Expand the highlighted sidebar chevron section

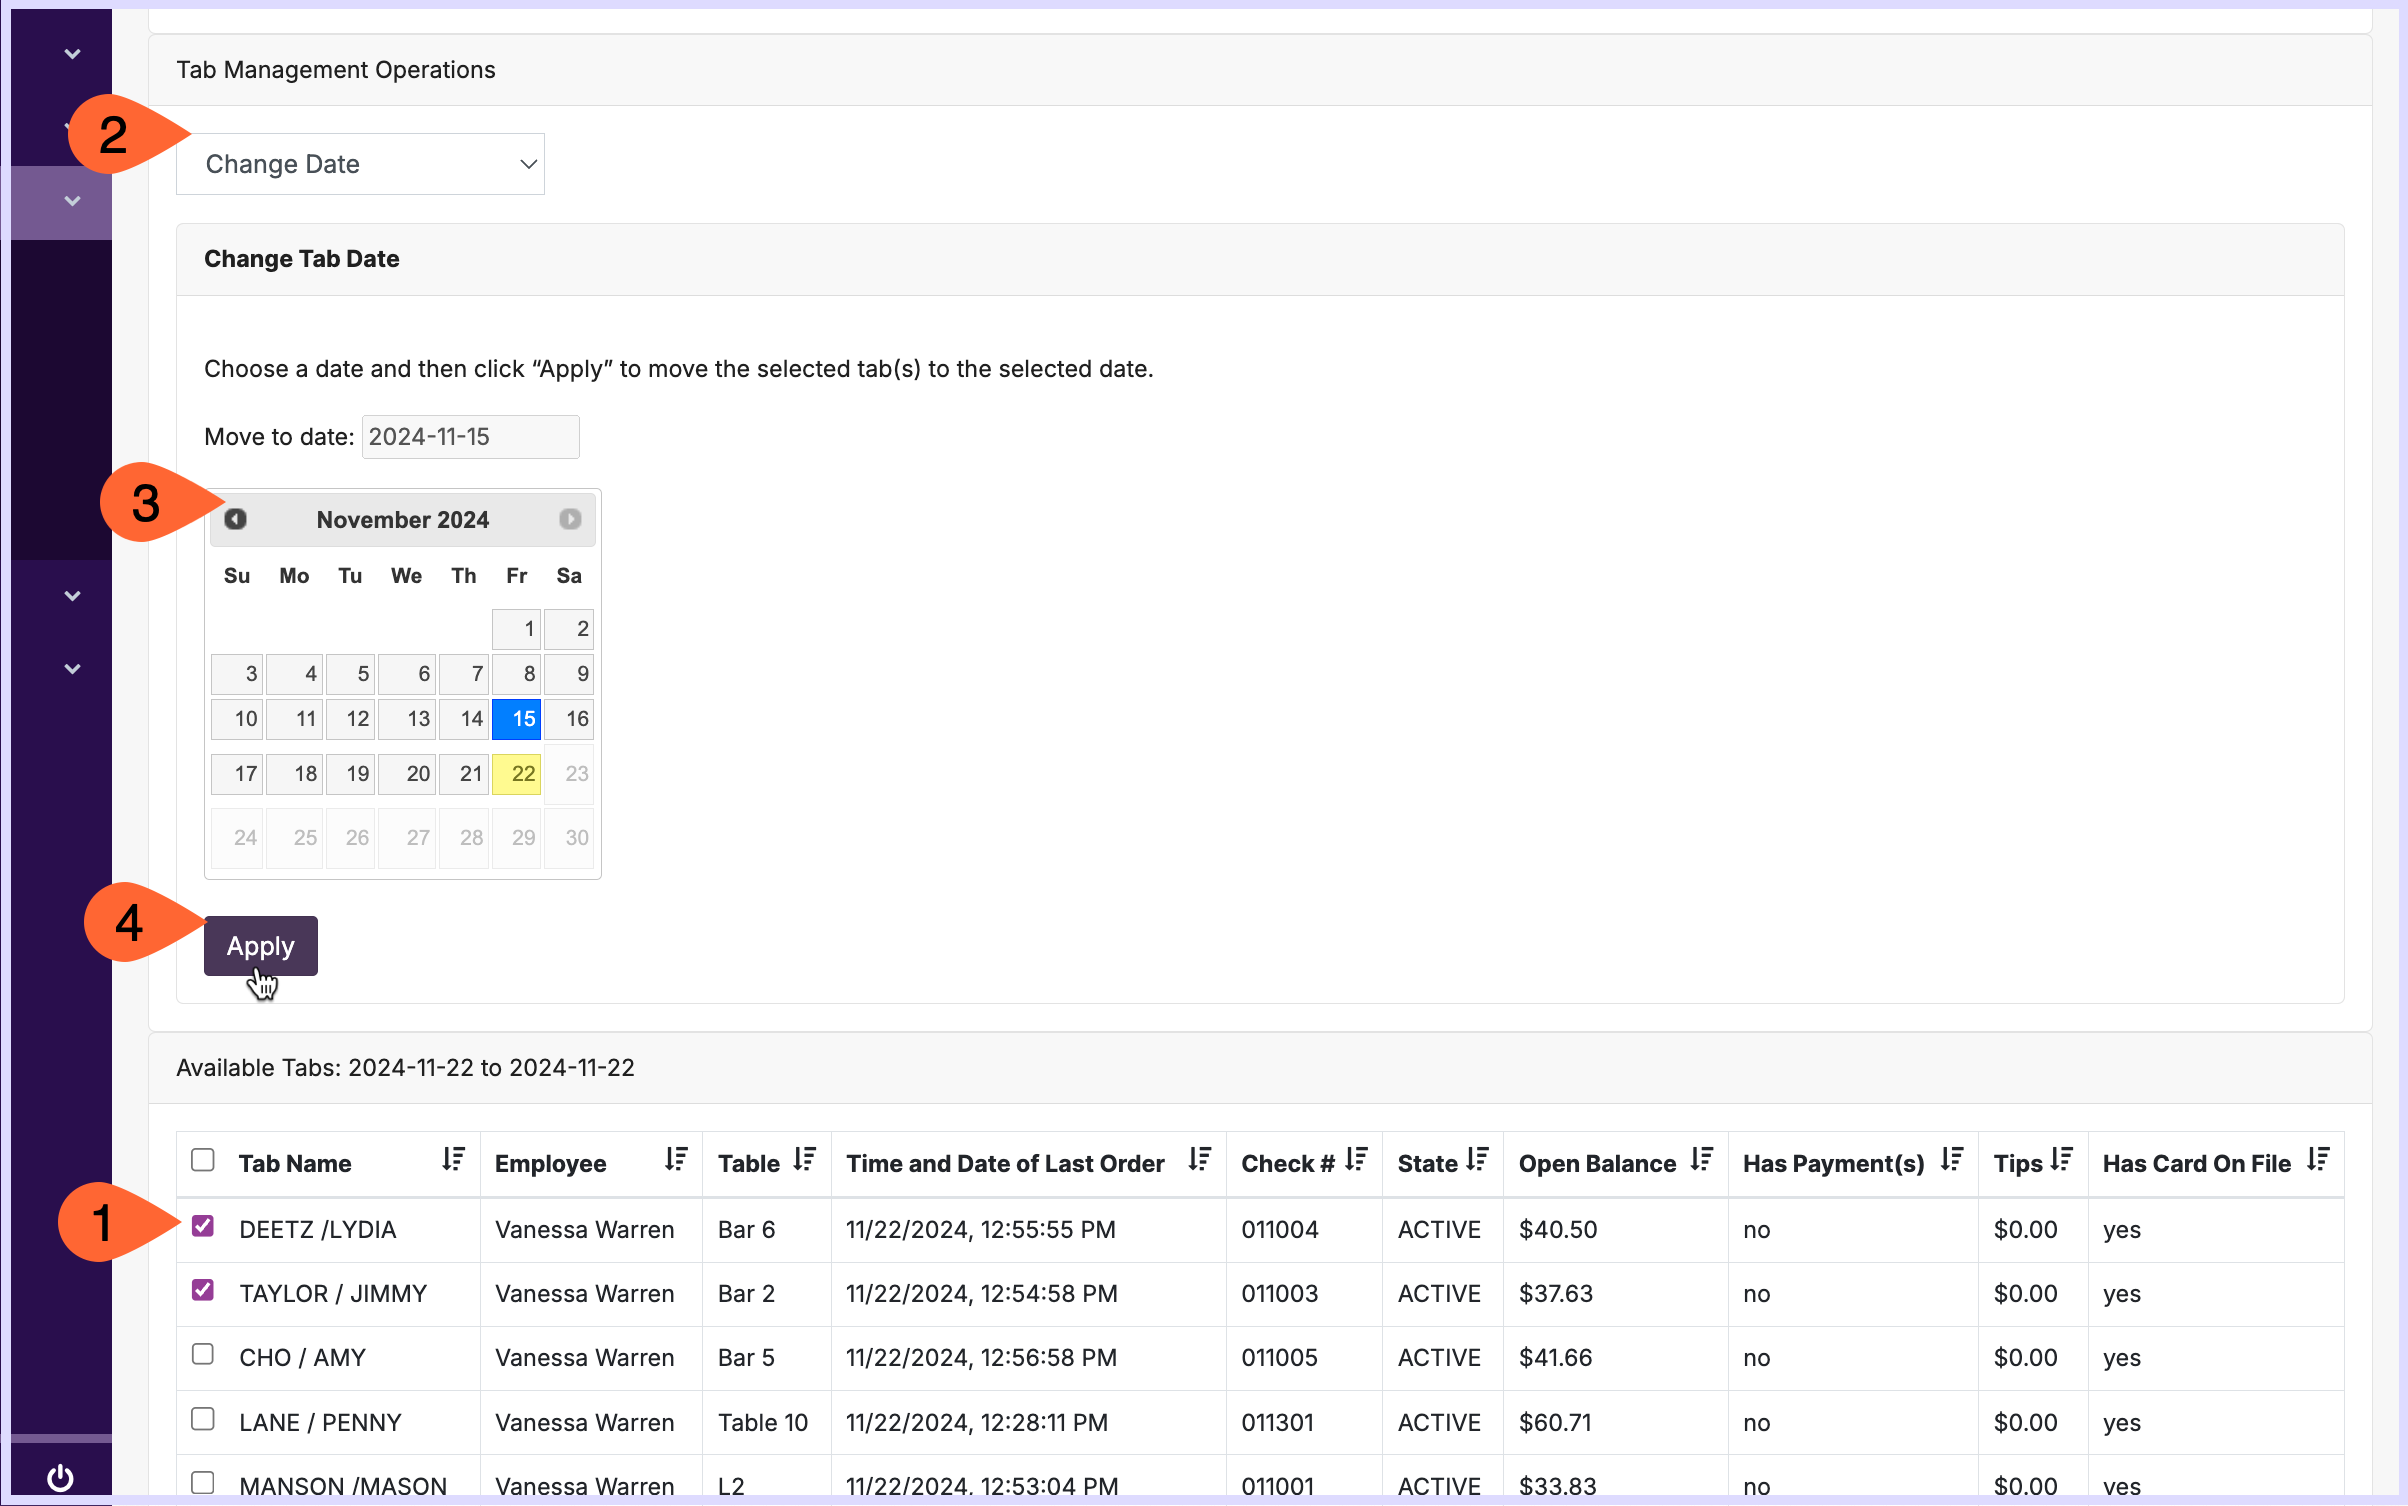(x=72, y=201)
